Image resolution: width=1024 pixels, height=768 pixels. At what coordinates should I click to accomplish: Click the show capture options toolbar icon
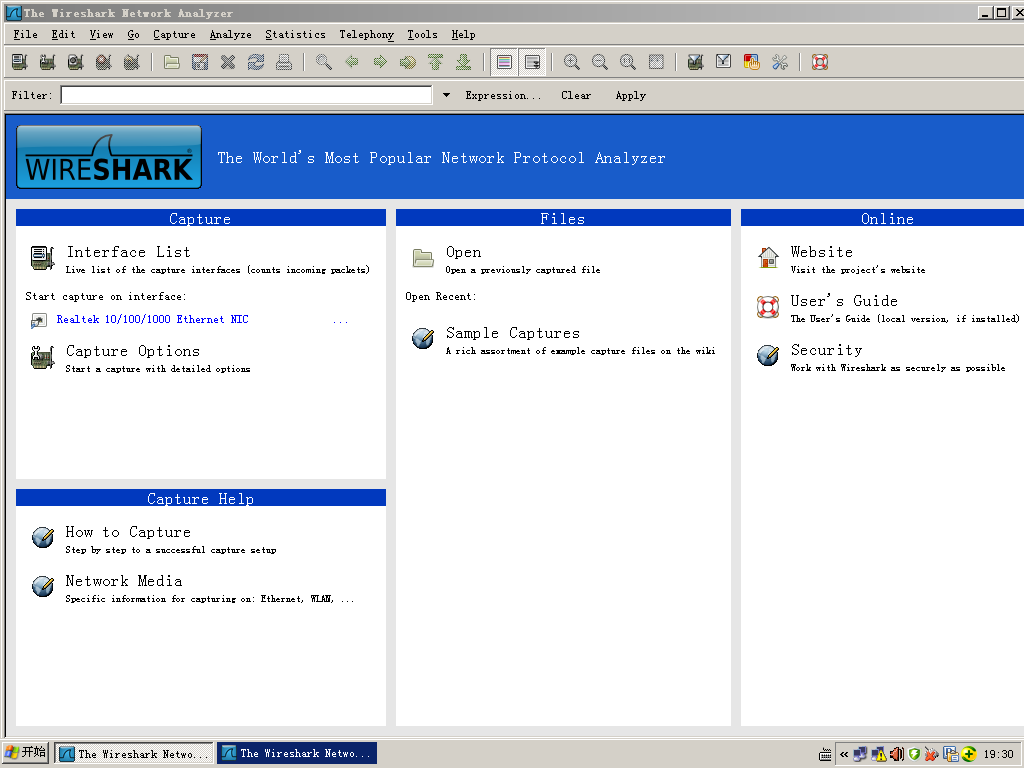tap(47, 62)
